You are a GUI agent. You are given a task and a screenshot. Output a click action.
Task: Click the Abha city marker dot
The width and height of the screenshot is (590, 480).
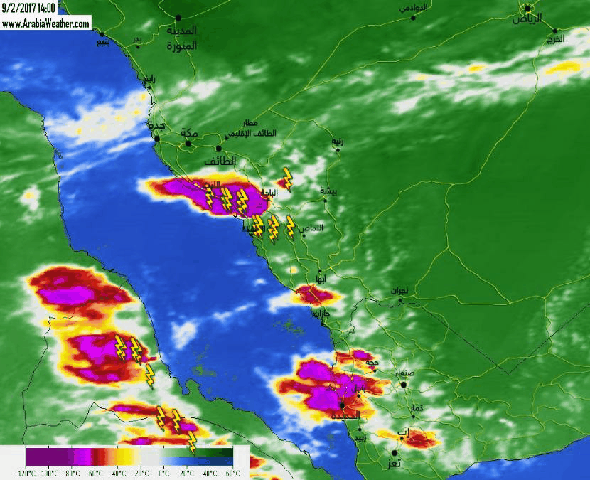(x=320, y=271)
